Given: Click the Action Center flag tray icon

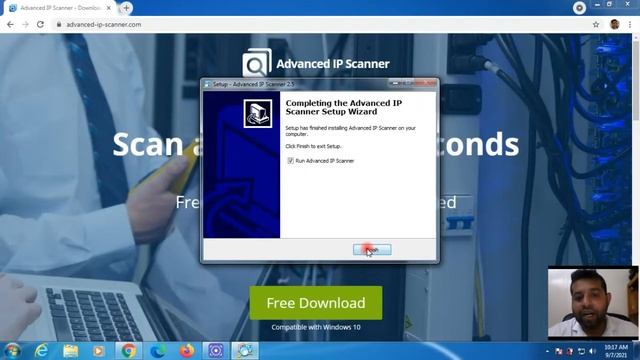Looking at the screenshot, I should [x=559, y=351].
